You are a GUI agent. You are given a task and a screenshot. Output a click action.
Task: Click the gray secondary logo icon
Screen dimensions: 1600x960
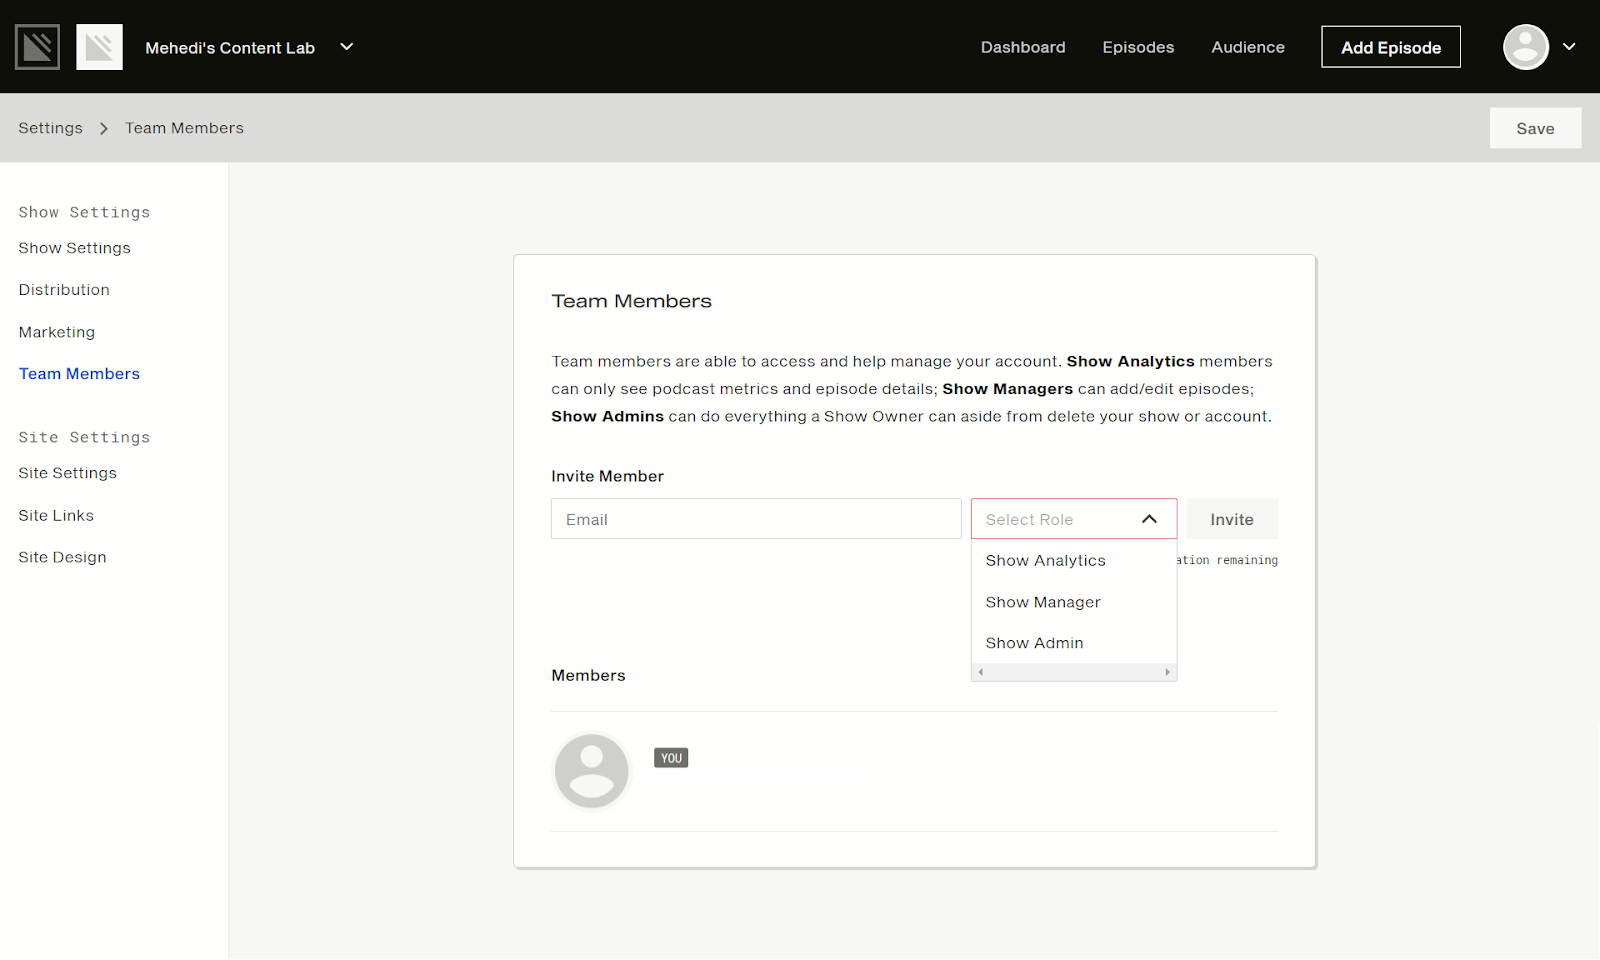pyautogui.click(x=99, y=46)
